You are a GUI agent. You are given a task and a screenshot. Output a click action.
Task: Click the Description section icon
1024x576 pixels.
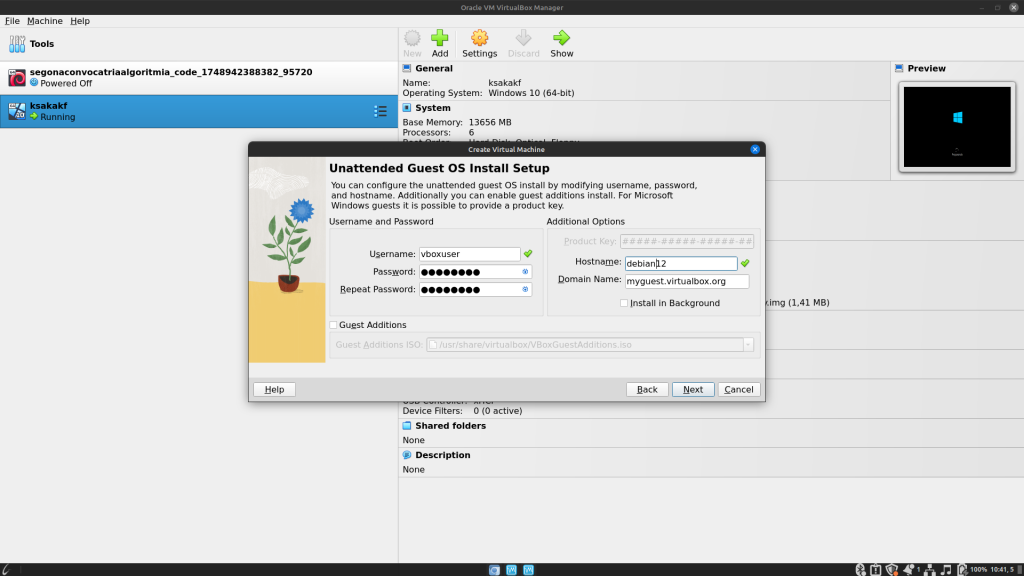tap(407, 455)
